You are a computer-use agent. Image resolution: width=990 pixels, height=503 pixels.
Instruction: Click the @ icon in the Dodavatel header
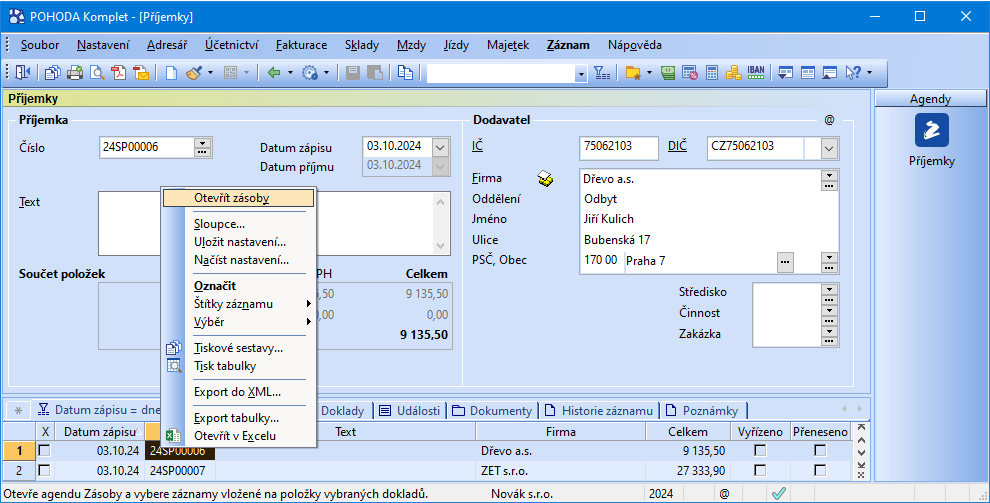click(829, 120)
